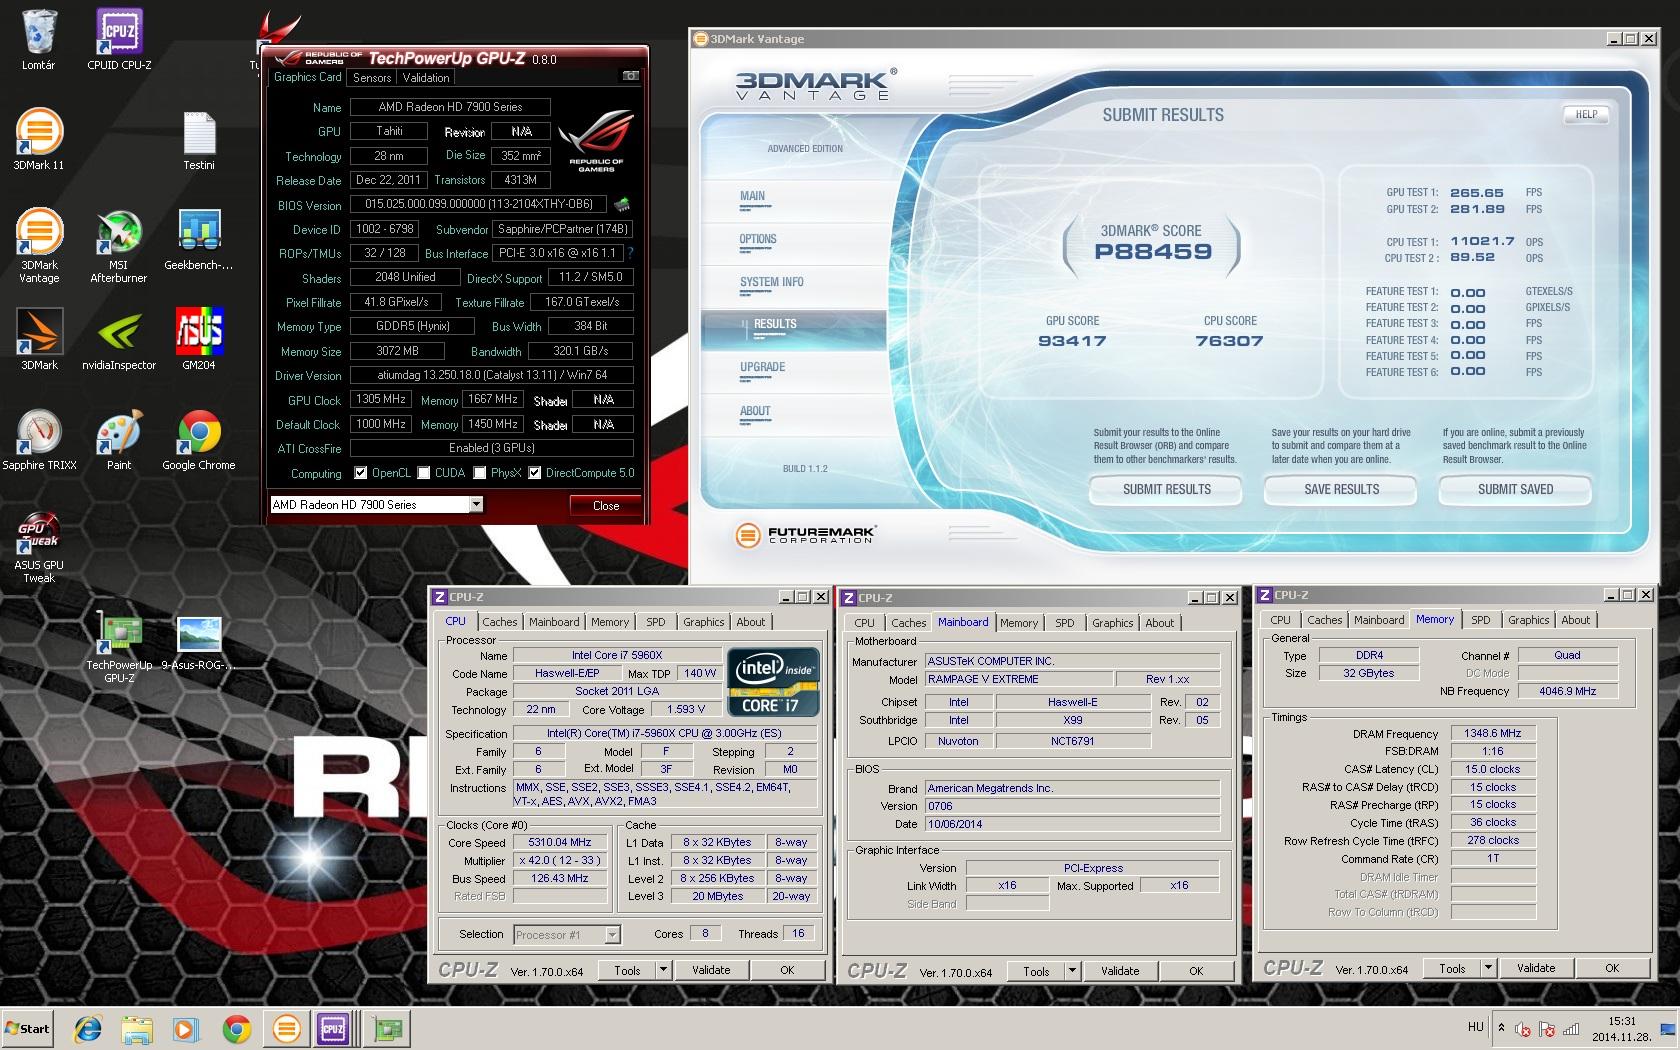This screenshot has width=1680, height=1050.
Task: Expand Tools dropdown arrow in CPU window
Action: (x=662, y=970)
